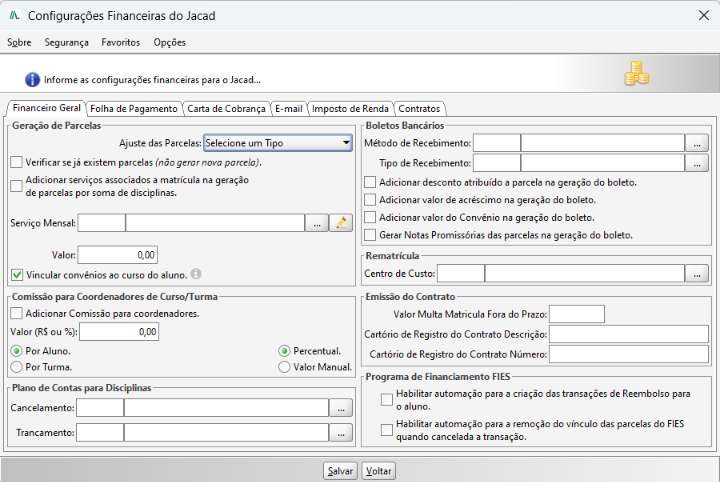Select the Valor Manual radio button

(x=284, y=367)
